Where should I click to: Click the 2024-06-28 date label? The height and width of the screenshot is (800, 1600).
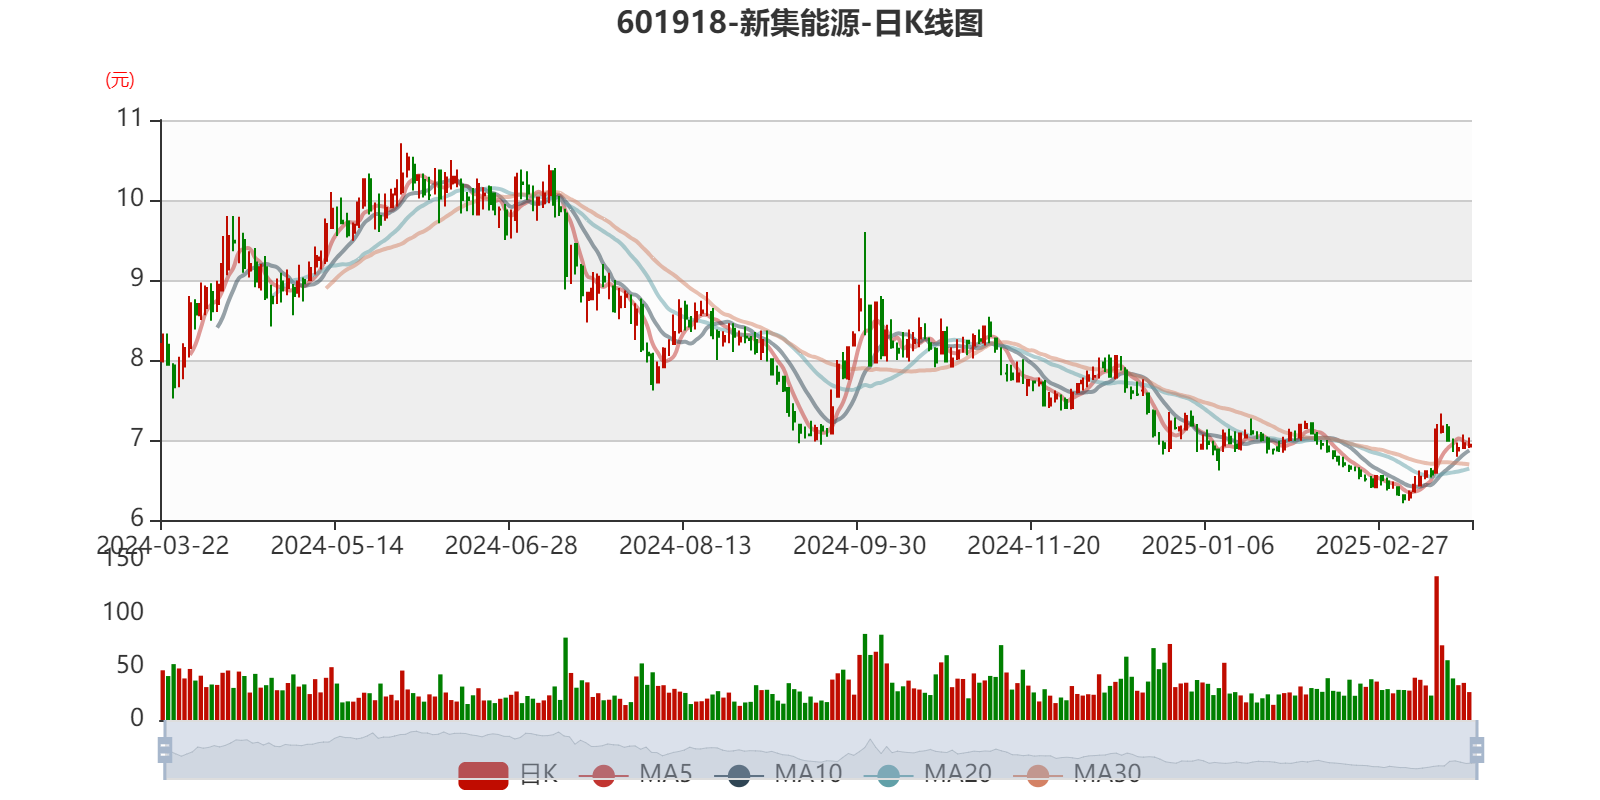pos(511,546)
